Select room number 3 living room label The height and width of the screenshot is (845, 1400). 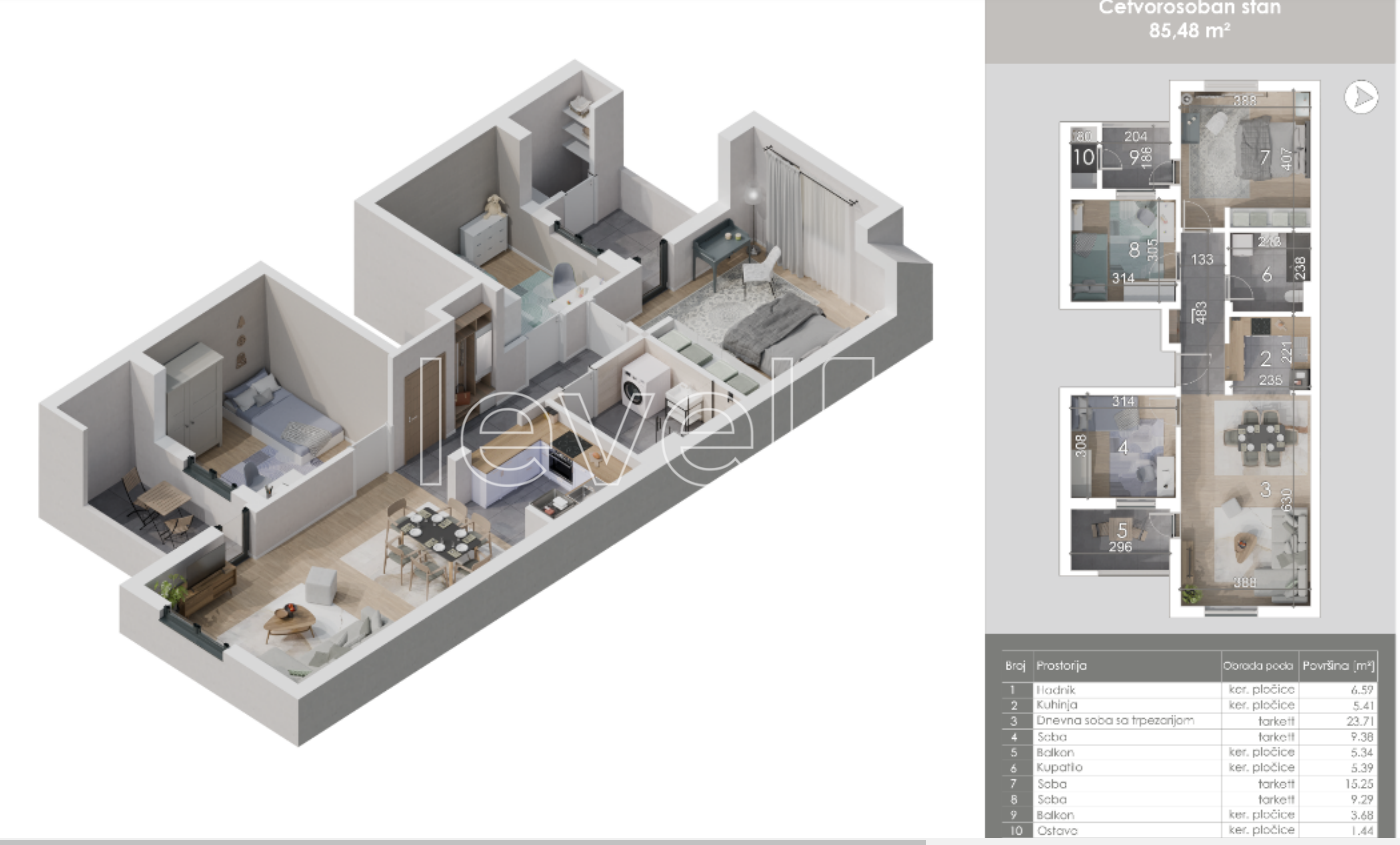click(1265, 490)
